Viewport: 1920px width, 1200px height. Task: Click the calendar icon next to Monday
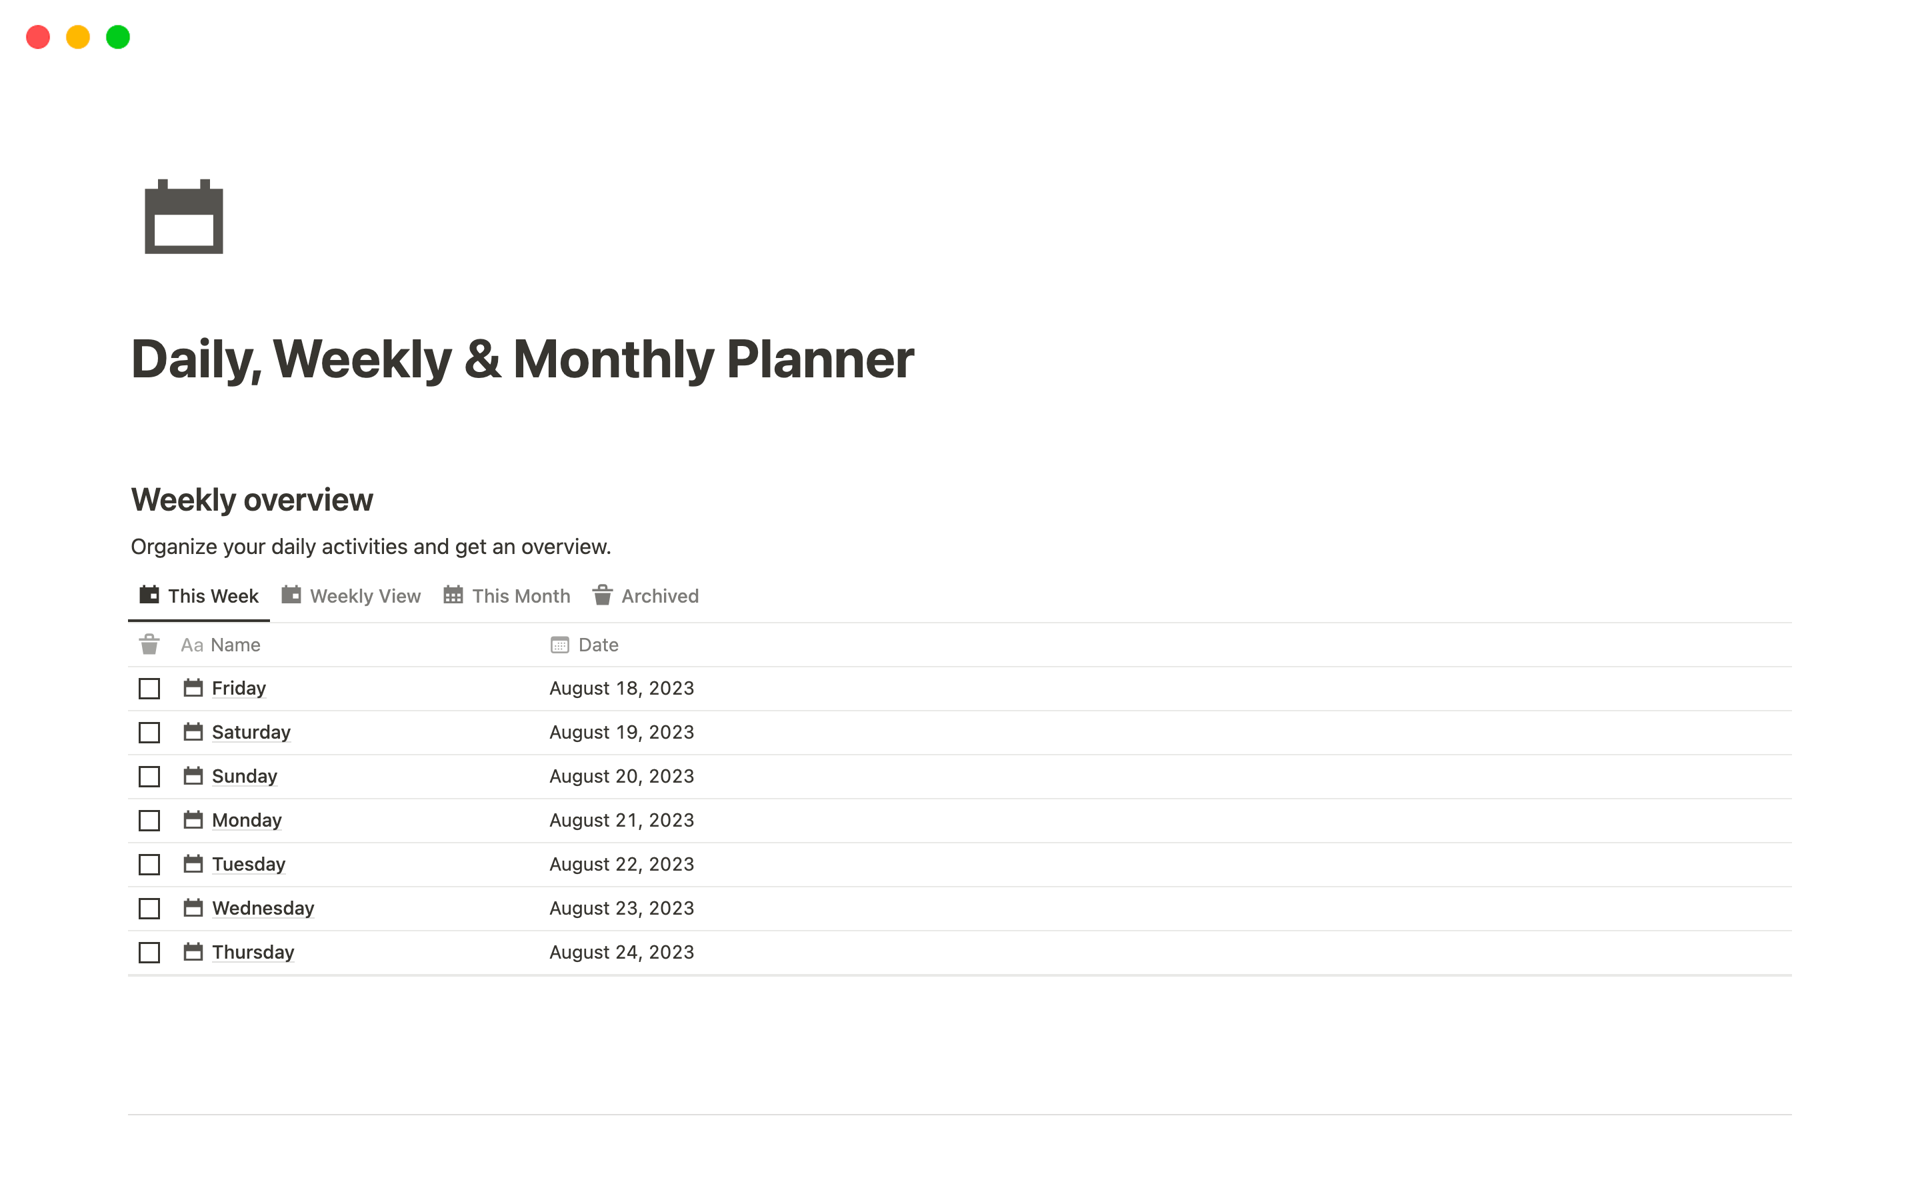(x=194, y=818)
